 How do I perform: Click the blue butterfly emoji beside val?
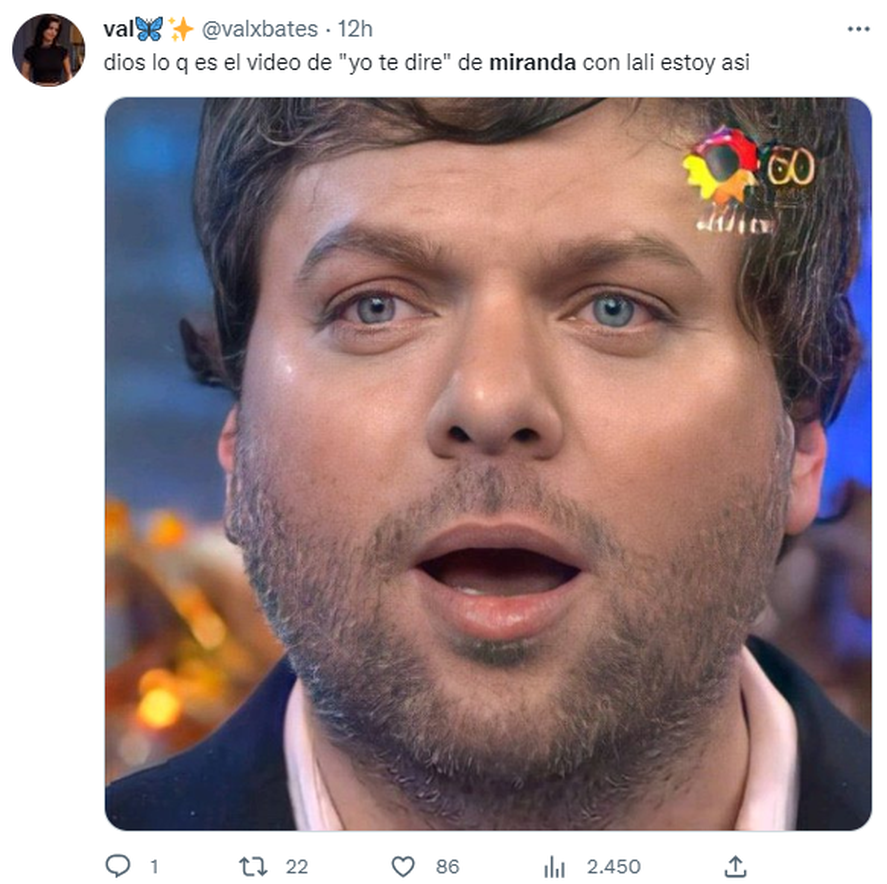[149, 29]
